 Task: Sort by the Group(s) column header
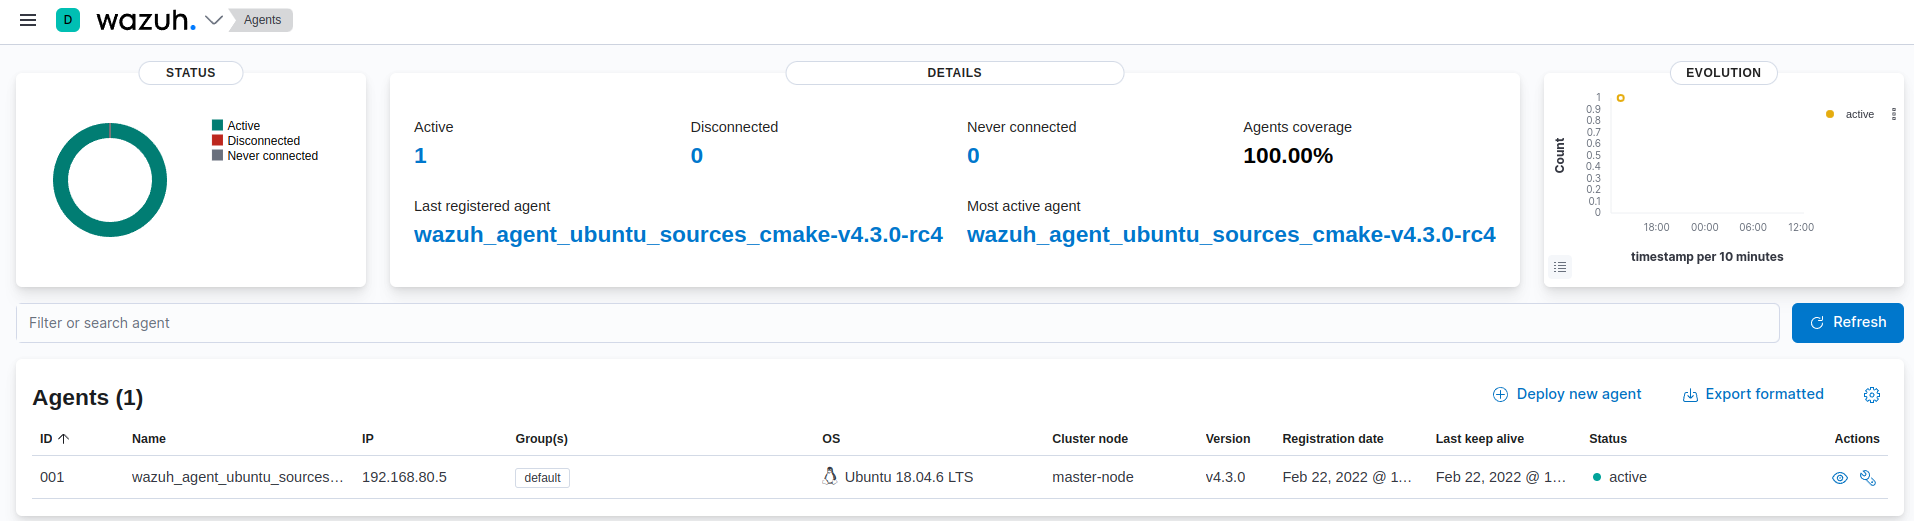tap(541, 439)
